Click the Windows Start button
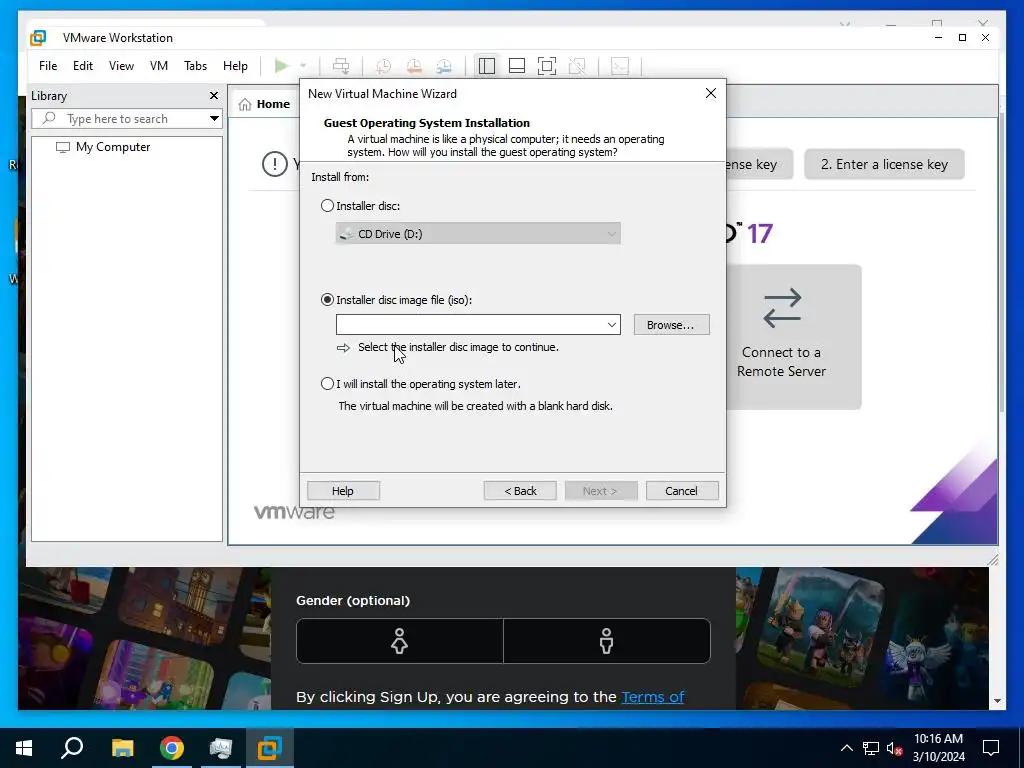This screenshot has width=1024, height=768. [x=24, y=748]
